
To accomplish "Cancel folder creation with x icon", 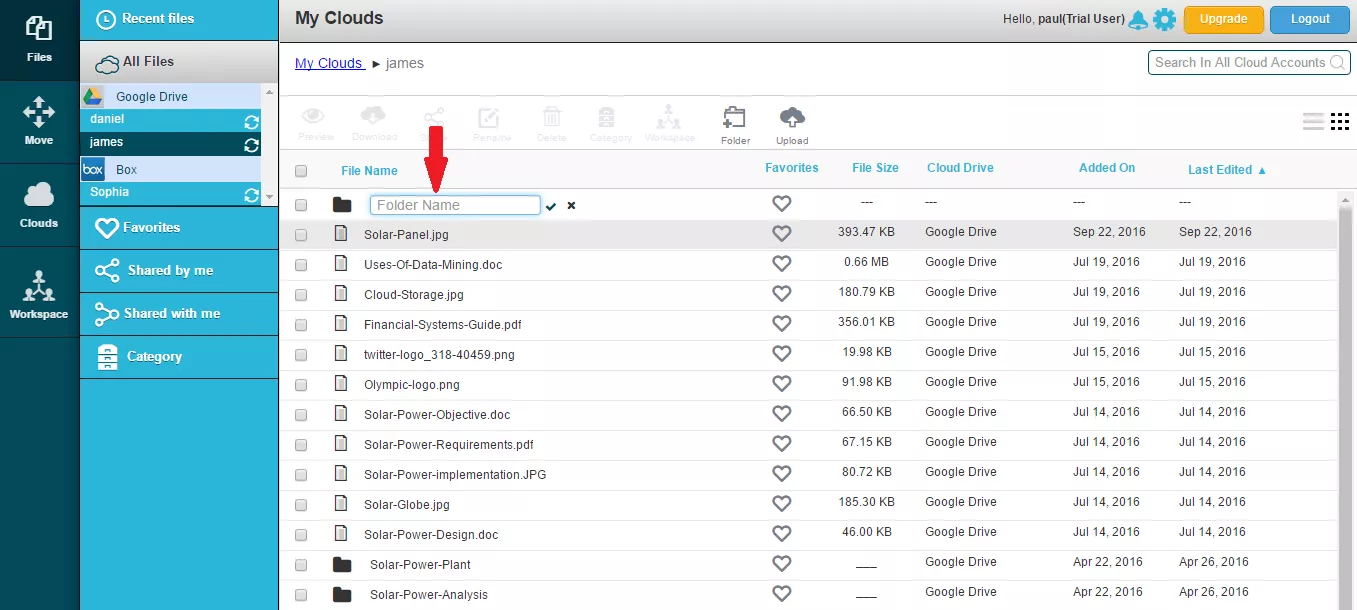I will (x=572, y=206).
